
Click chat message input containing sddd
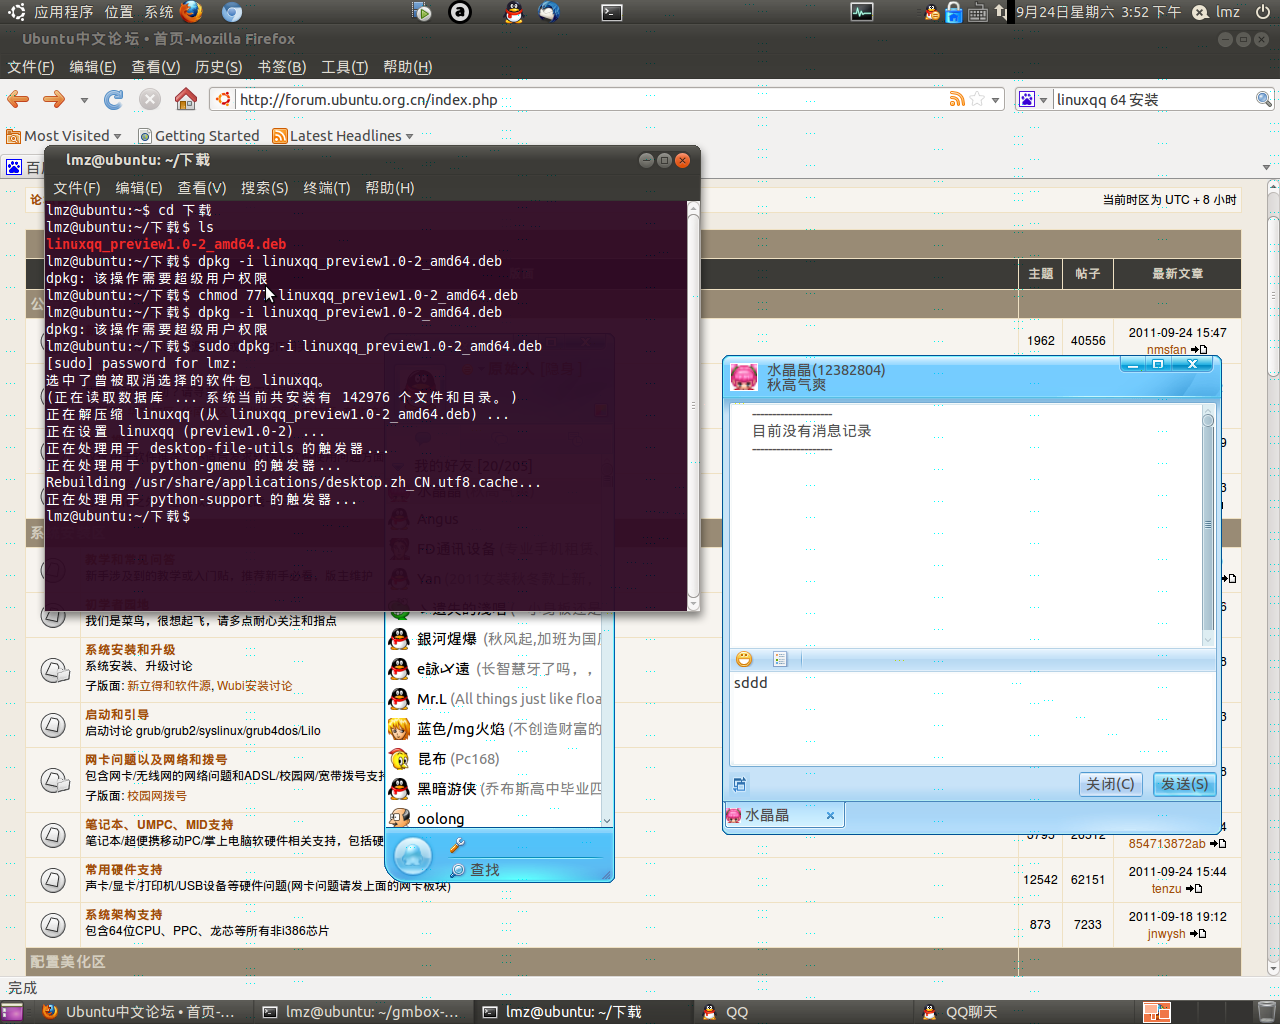[973, 718]
